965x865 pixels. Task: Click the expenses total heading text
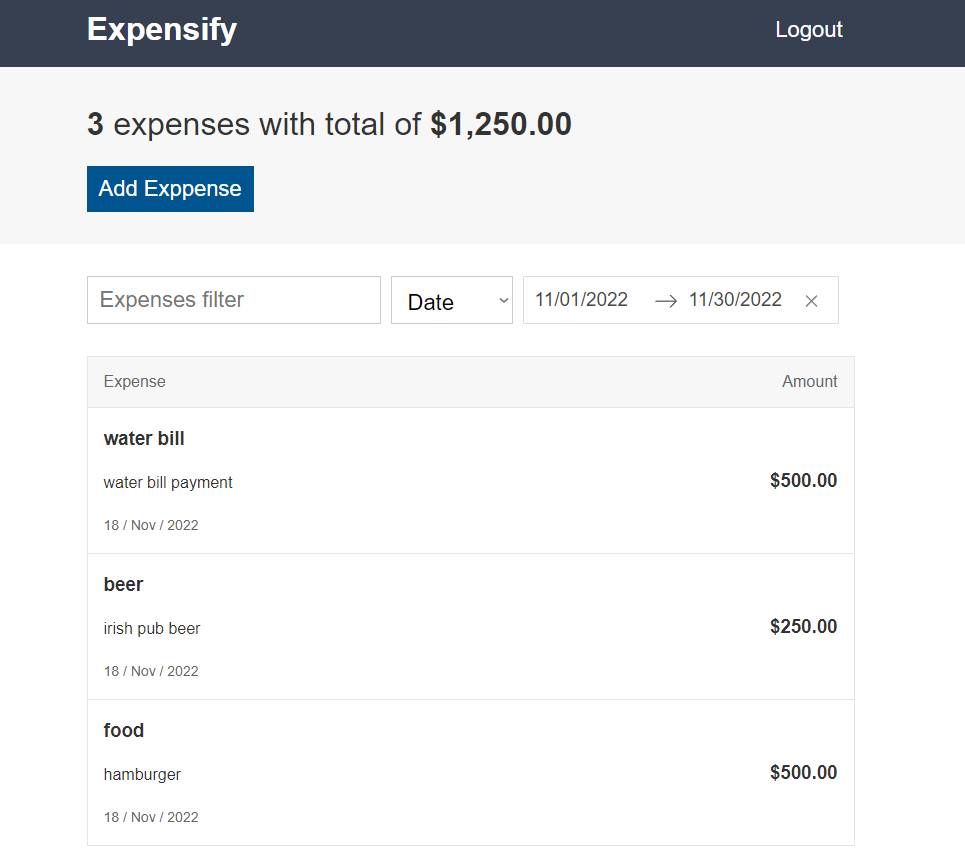coord(328,123)
